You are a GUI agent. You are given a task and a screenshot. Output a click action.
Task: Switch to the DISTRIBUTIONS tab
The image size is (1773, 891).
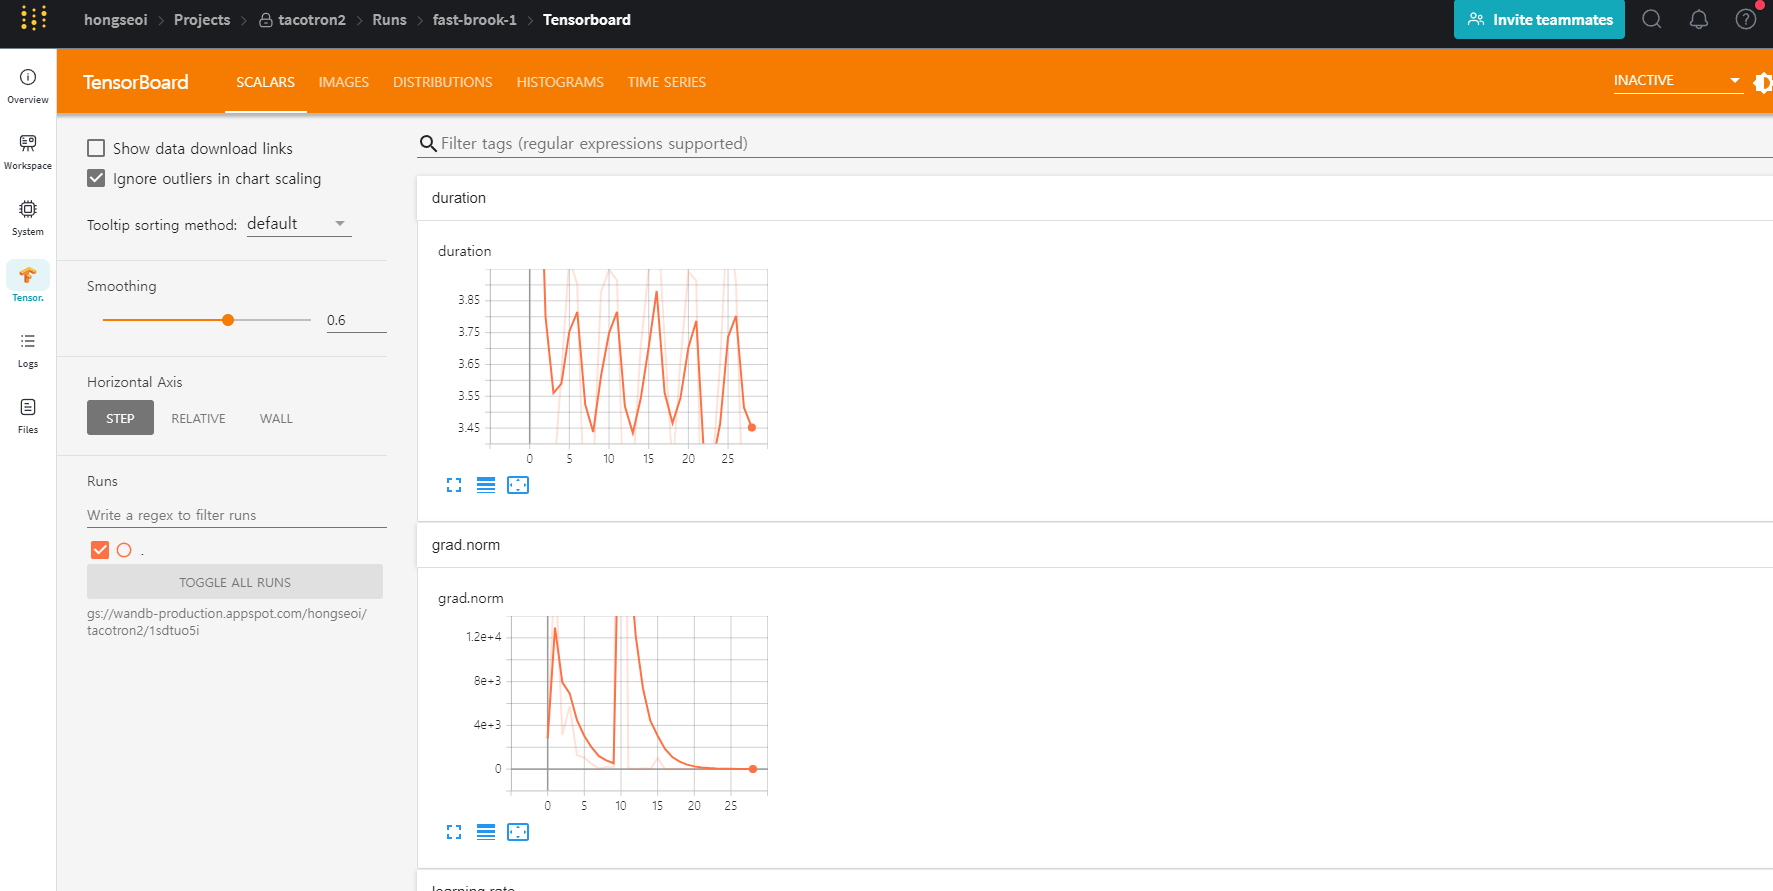point(443,82)
